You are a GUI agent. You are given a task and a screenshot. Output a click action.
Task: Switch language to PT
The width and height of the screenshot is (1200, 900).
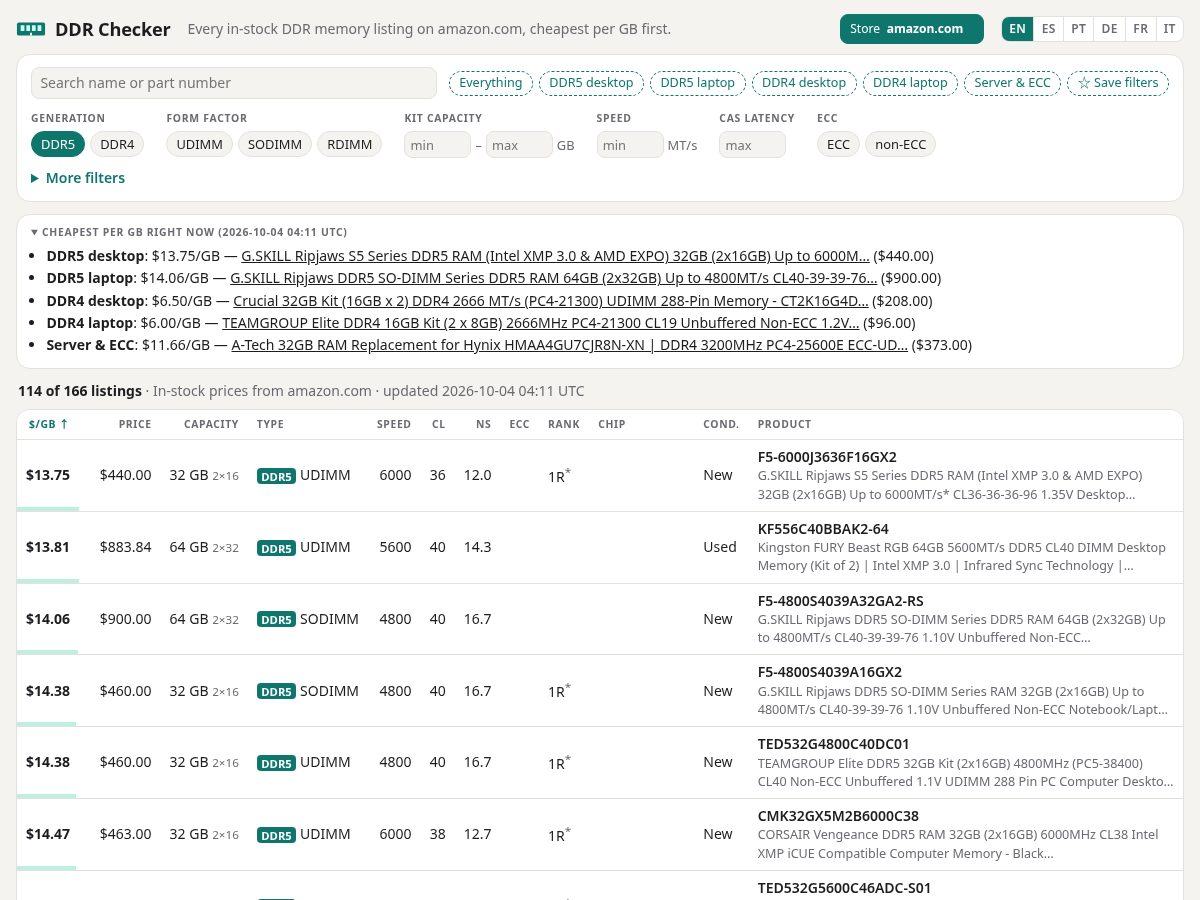tap(1078, 29)
